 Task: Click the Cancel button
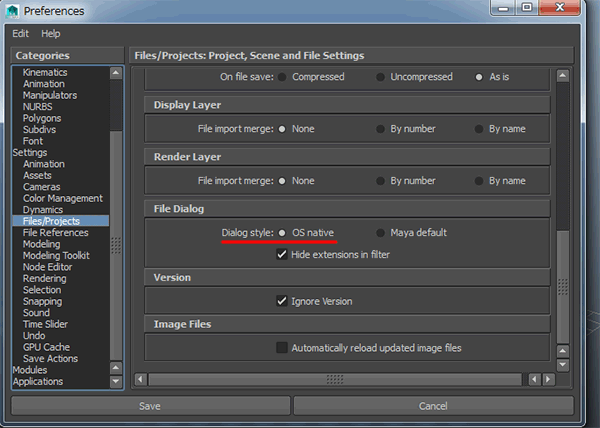point(432,406)
